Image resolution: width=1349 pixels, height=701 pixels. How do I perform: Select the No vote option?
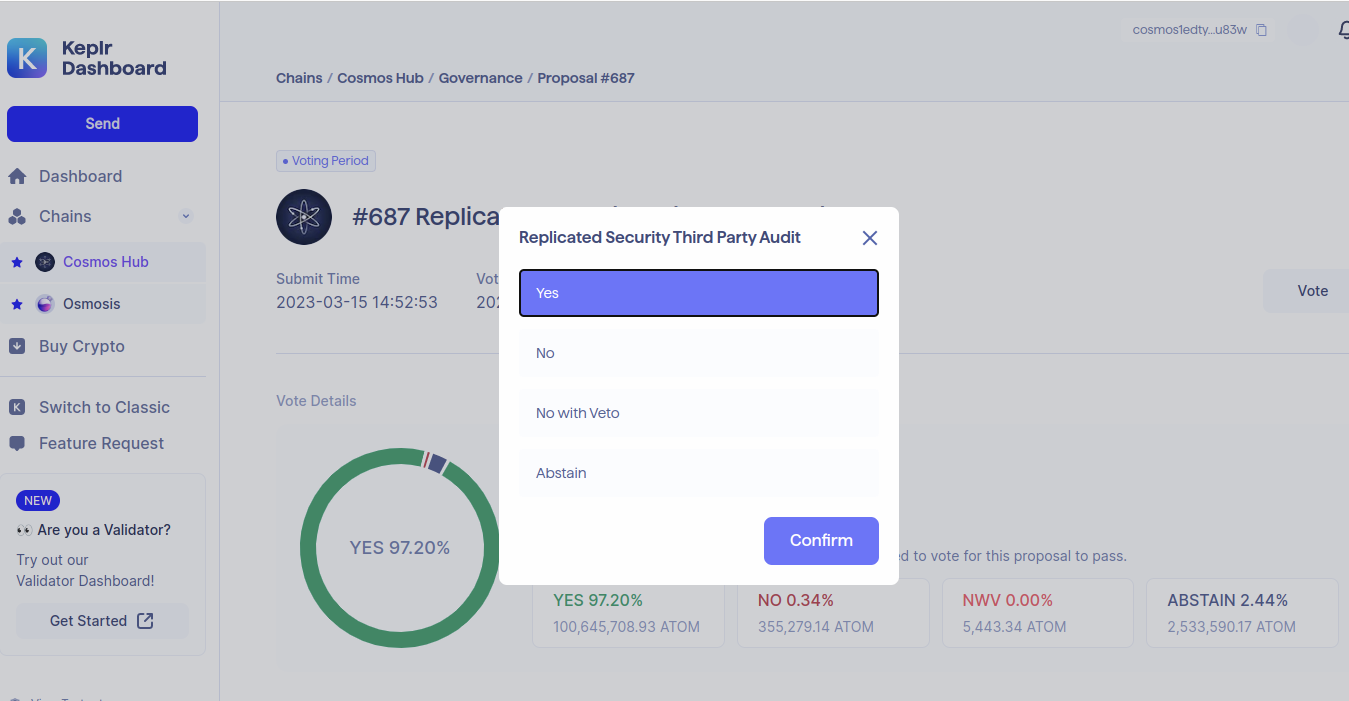(x=699, y=353)
